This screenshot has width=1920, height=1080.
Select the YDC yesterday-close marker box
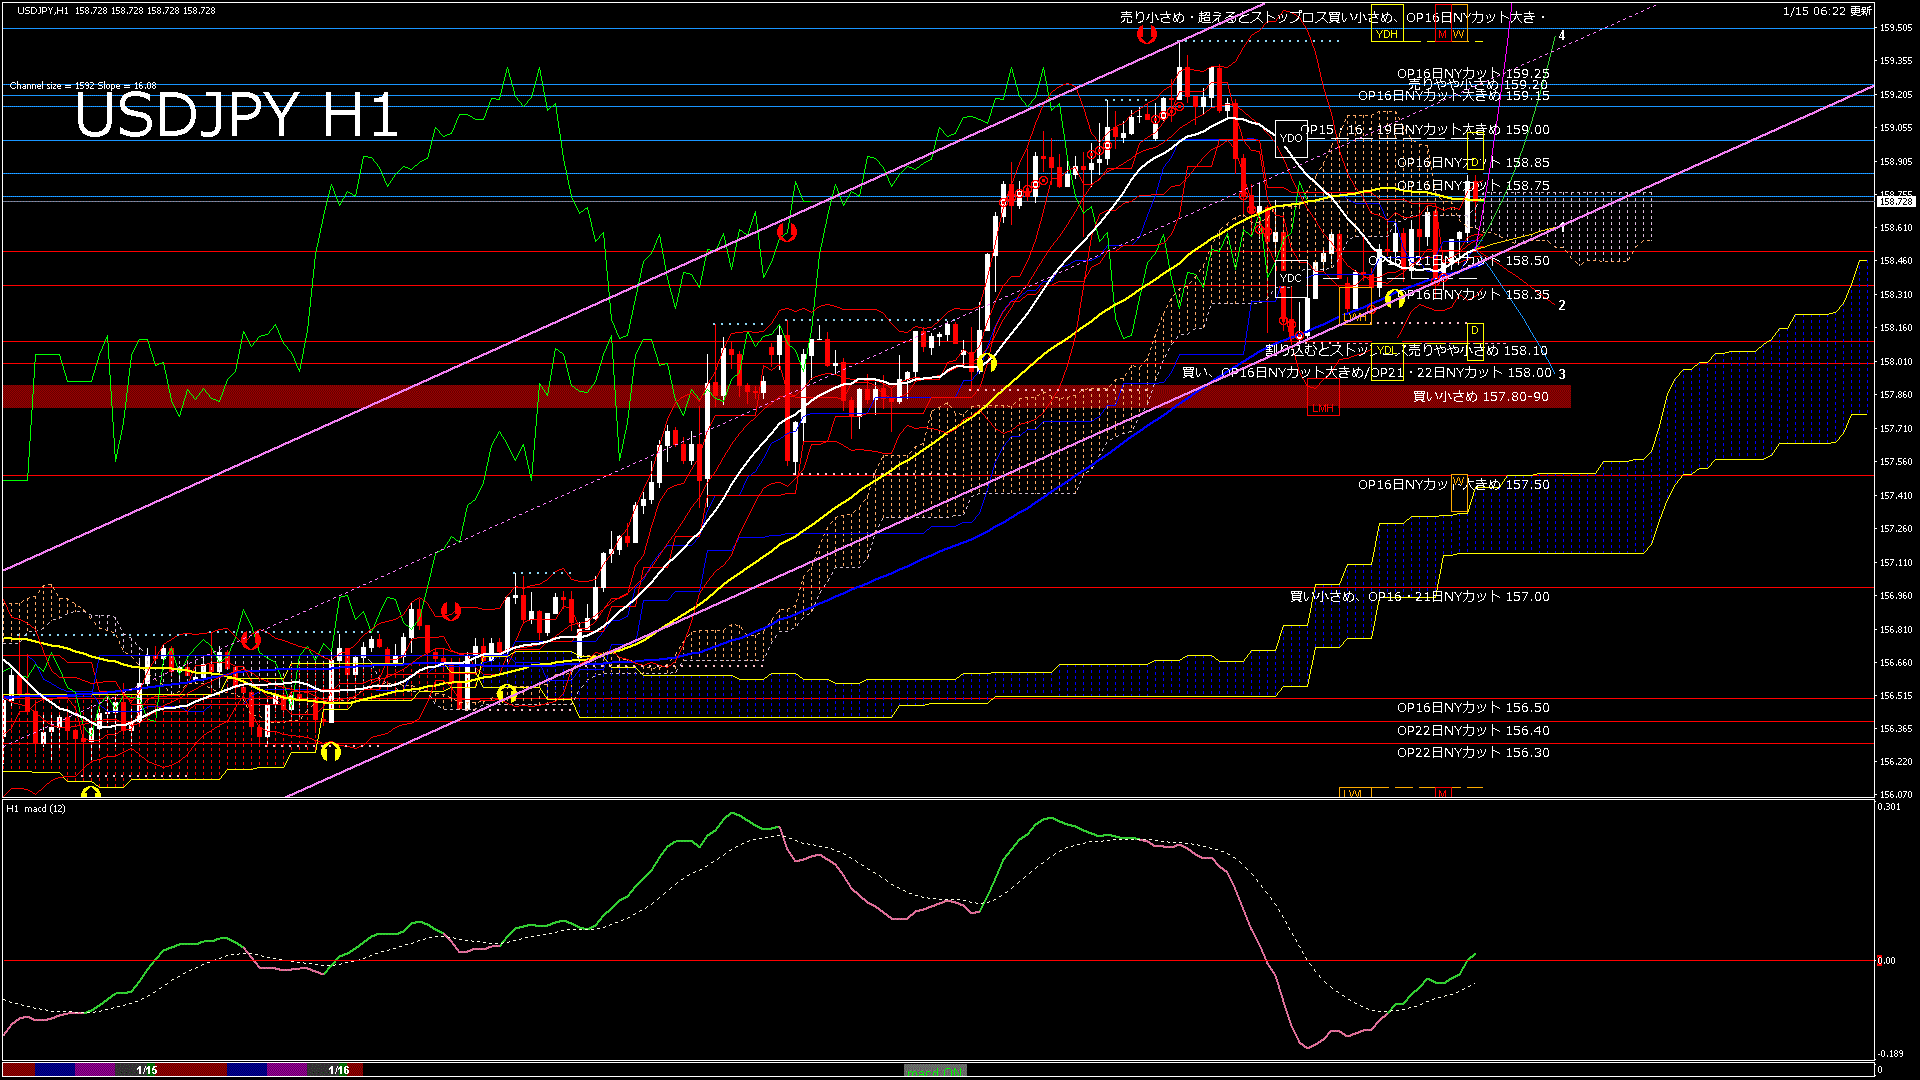(1291, 278)
